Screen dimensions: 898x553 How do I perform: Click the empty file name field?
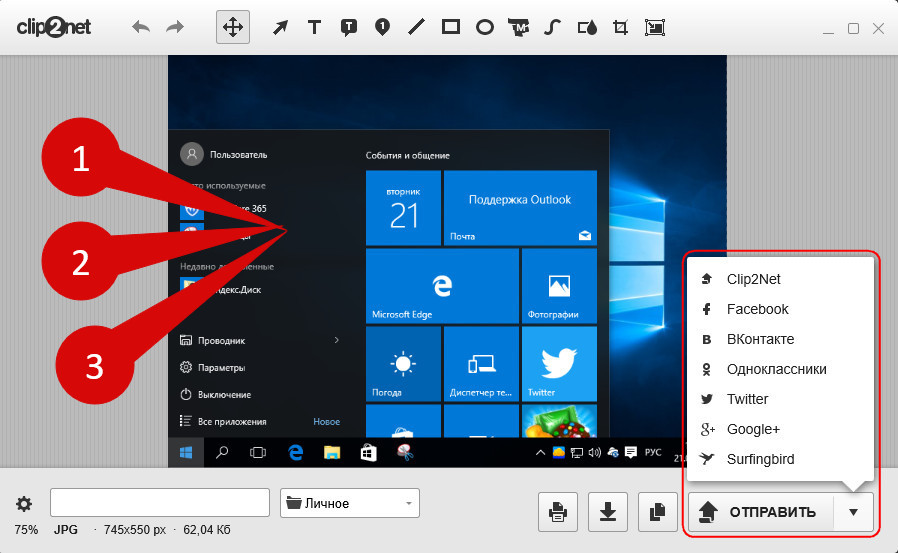(x=160, y=503)
